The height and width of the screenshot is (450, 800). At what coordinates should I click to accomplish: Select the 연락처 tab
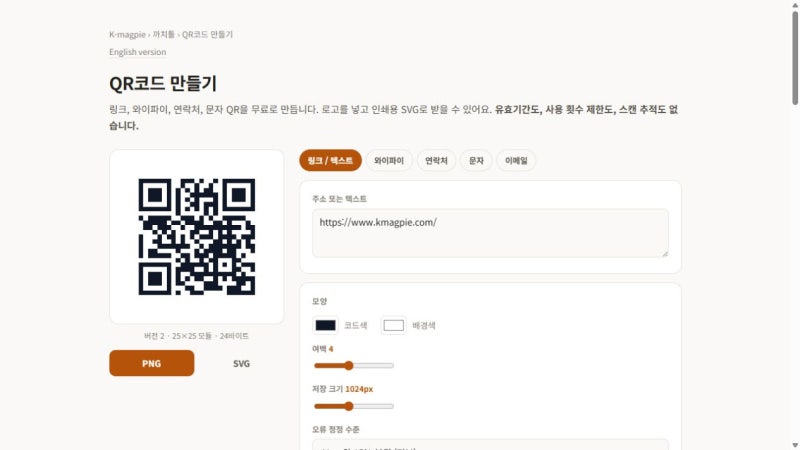click(436, 160)
